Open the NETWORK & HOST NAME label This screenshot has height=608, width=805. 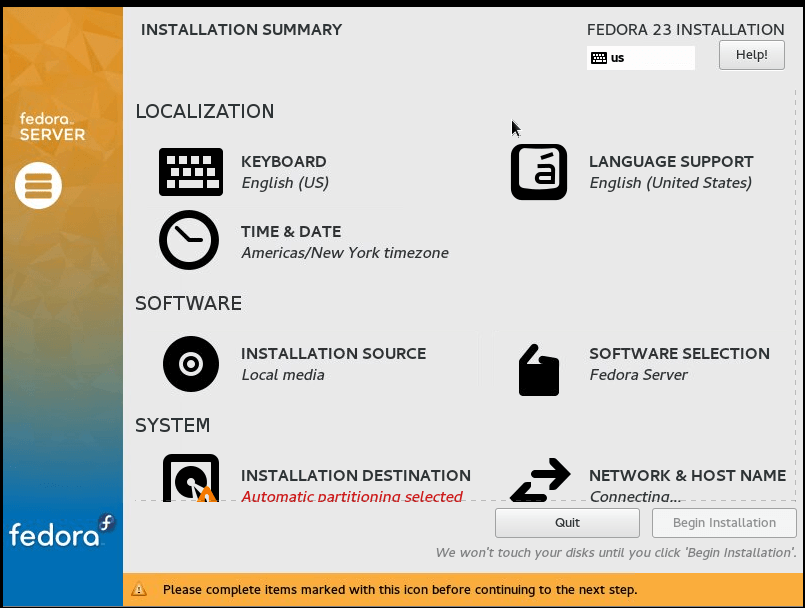point(687,476)
